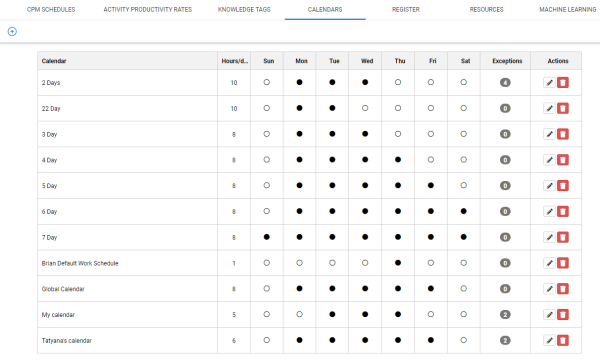
Task: Delete the 3 Day calendar
Action: pyautogui.click(x=563, y=134)
